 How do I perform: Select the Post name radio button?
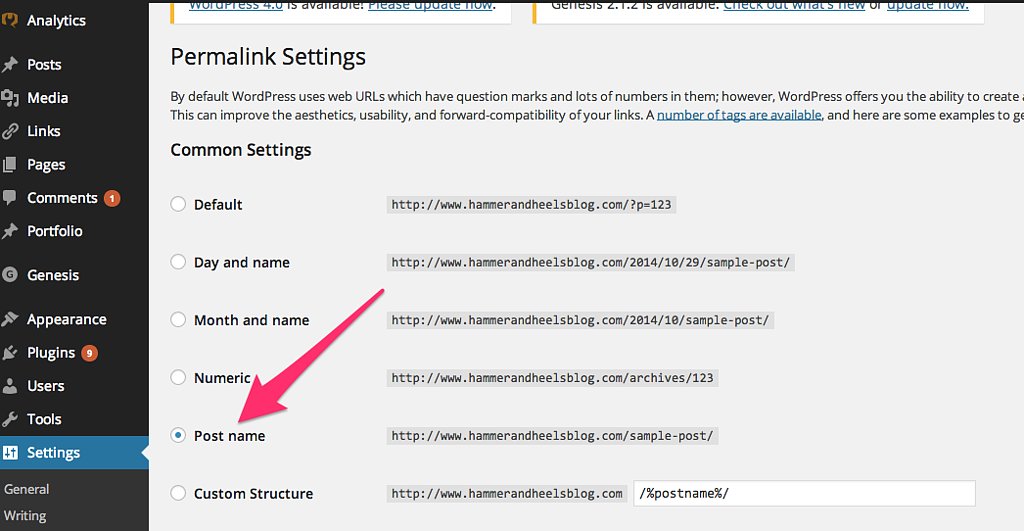pyautogui.click(x=178, y=435)
